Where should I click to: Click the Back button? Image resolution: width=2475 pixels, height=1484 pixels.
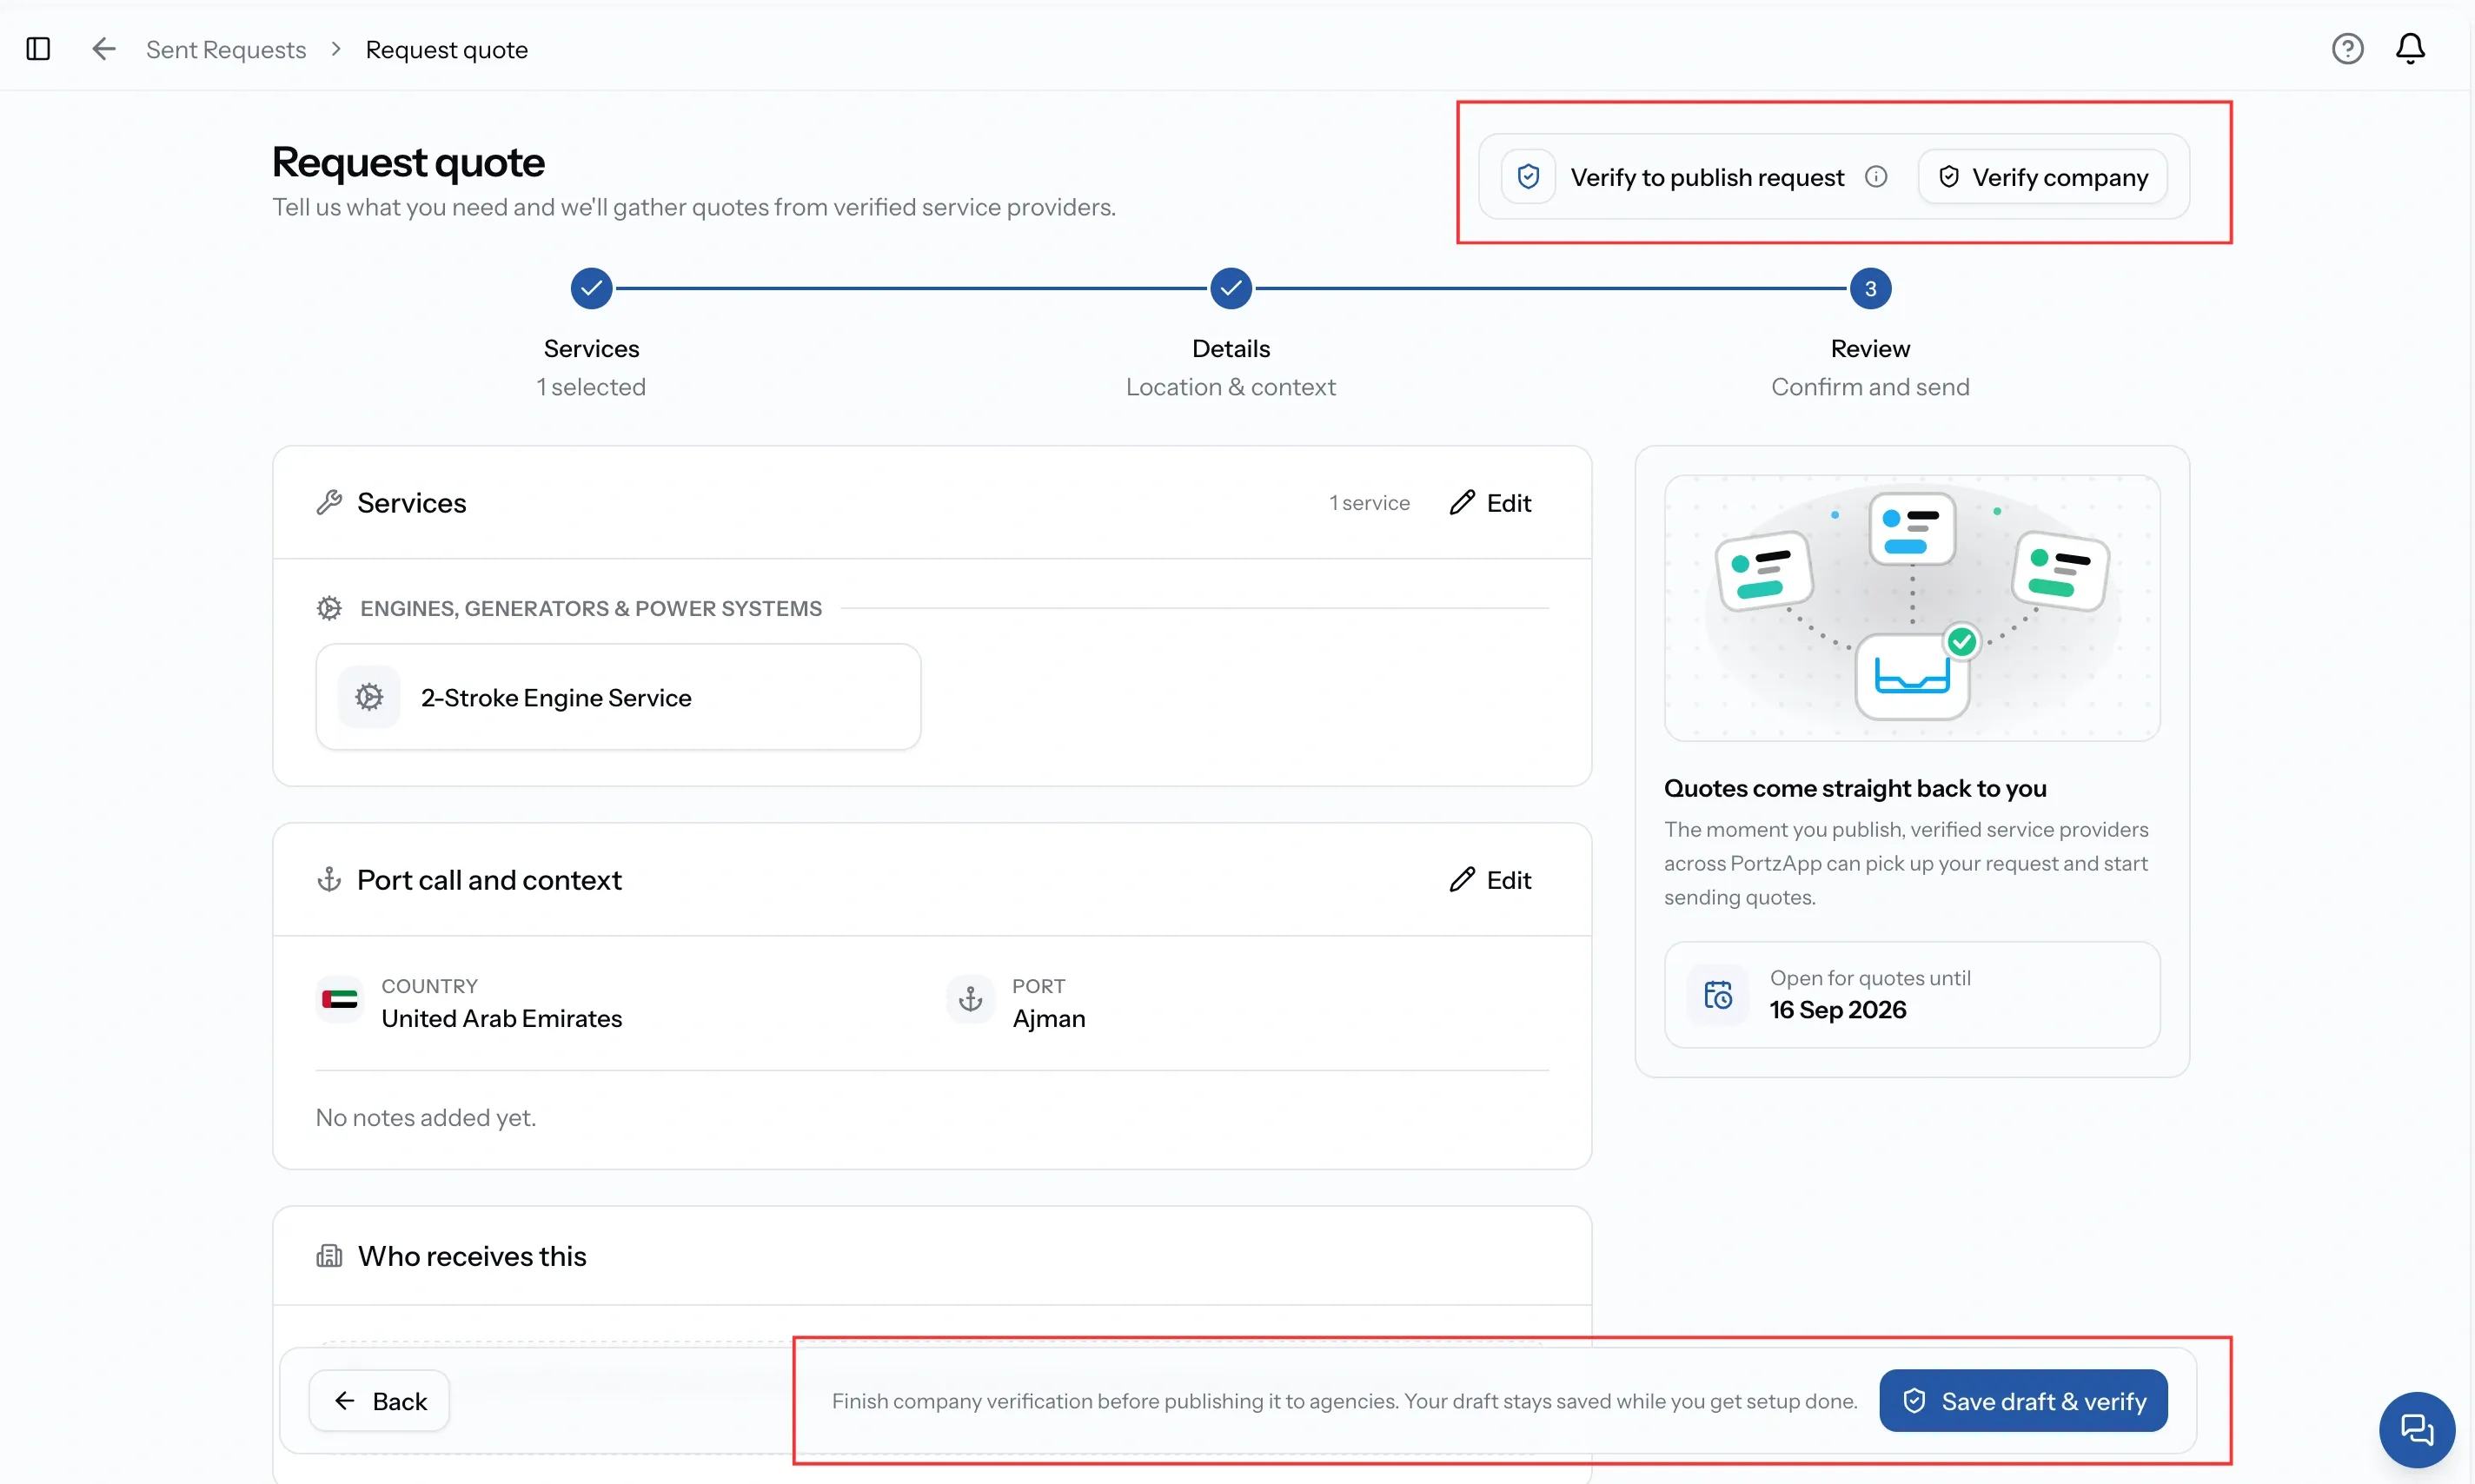(x=379, y=1401)
